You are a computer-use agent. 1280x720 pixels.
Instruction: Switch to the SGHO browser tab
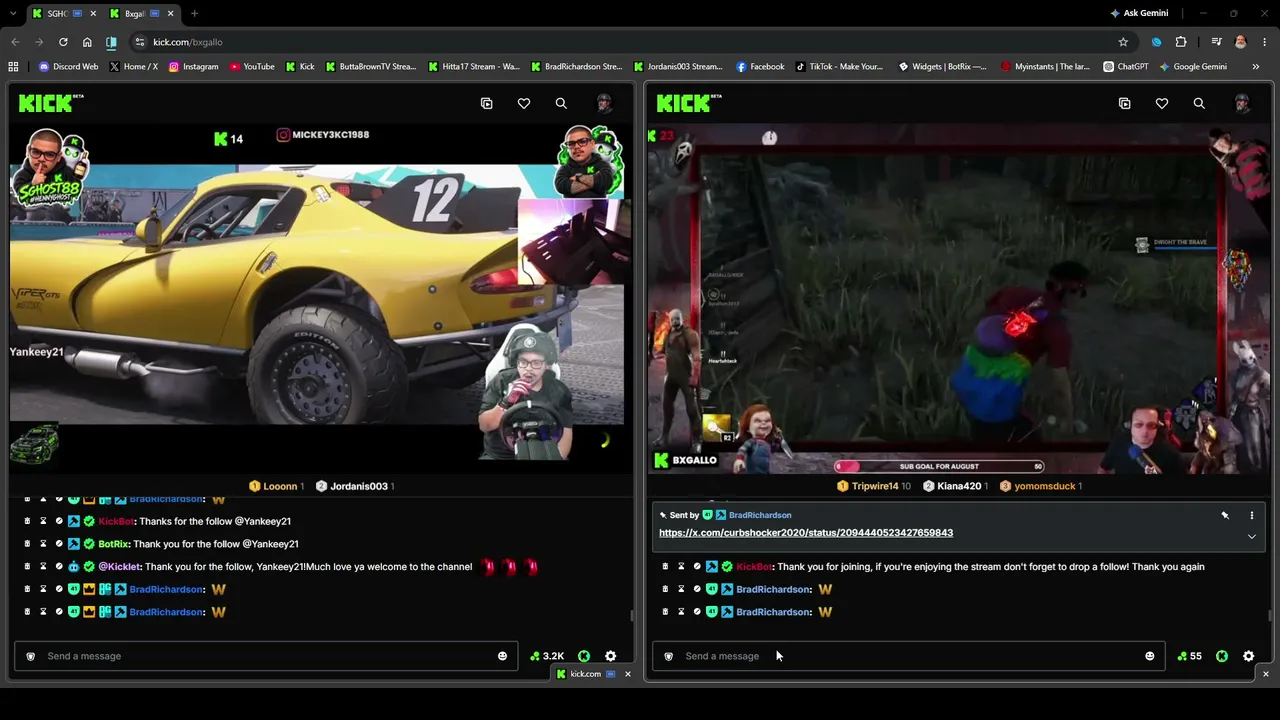pos(64,13)
